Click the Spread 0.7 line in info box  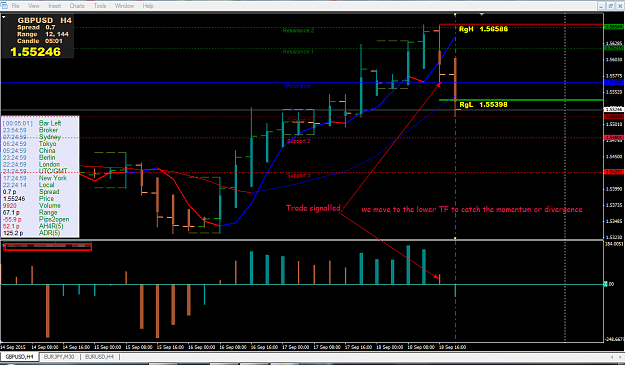pyautogui.click(x=36, y=27)
